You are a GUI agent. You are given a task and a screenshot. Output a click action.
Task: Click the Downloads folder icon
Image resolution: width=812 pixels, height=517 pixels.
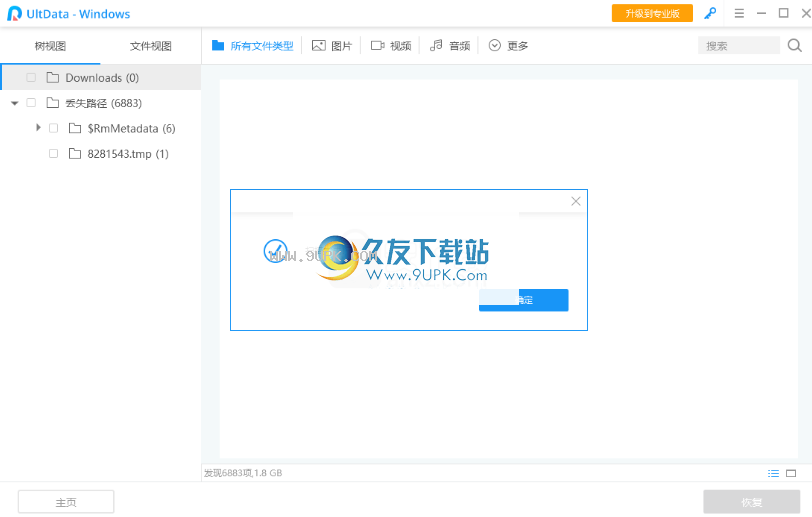point(53,78)
